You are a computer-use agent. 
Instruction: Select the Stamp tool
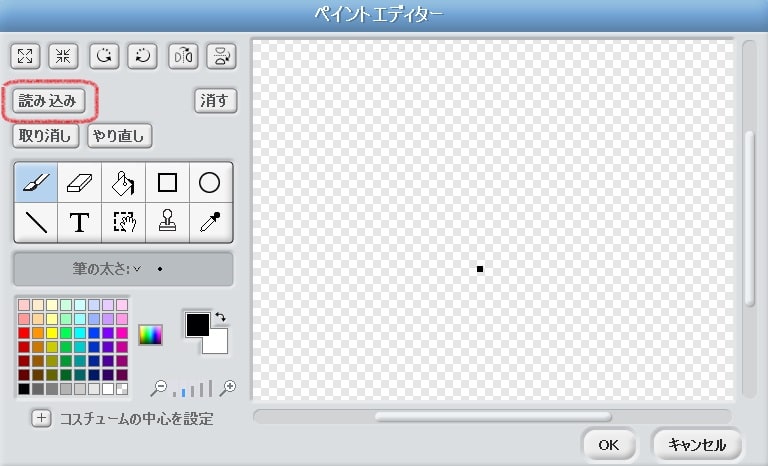coord(167,222)
